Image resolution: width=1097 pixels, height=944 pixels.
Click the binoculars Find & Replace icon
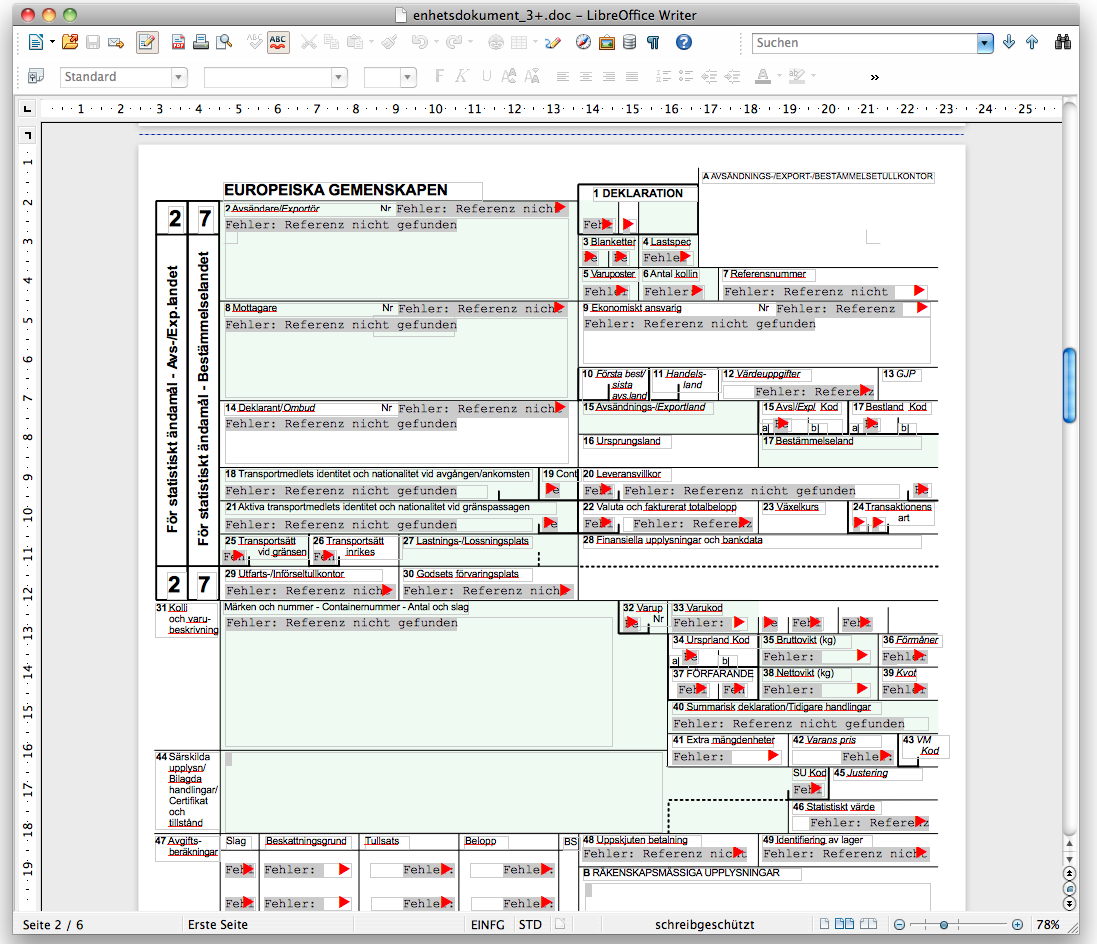coord(1062,42)
